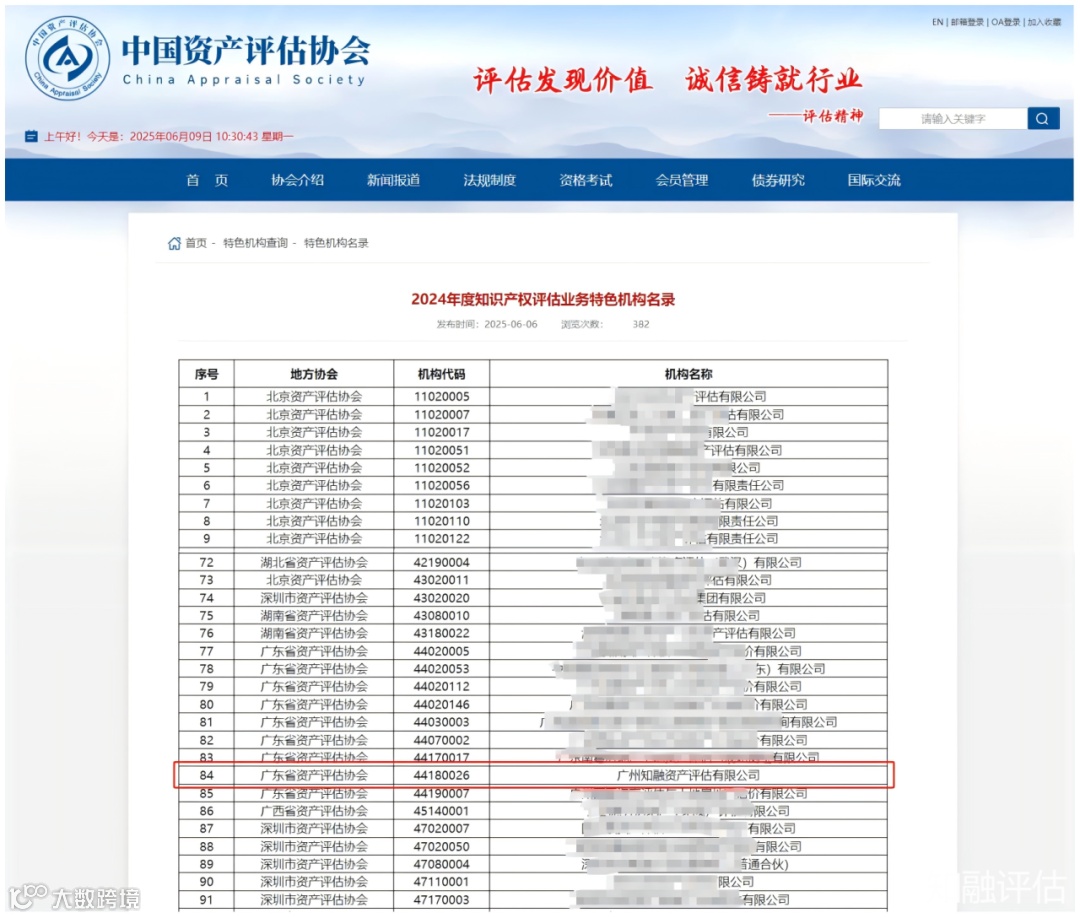Image resolution: width=1080 pixels, height=918 pixels.
Task: Click the 序号 column header
Action: point(207,374)
